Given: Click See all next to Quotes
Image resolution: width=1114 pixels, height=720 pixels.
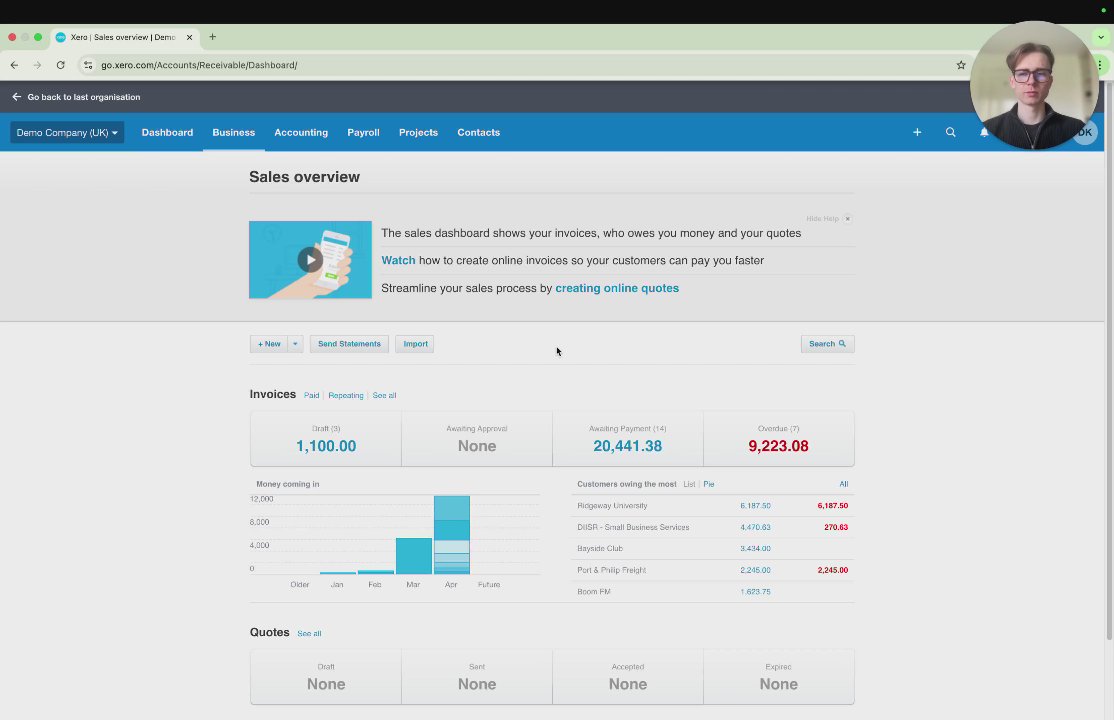Looking at the screenshot, I should click(x=309, y=633).
